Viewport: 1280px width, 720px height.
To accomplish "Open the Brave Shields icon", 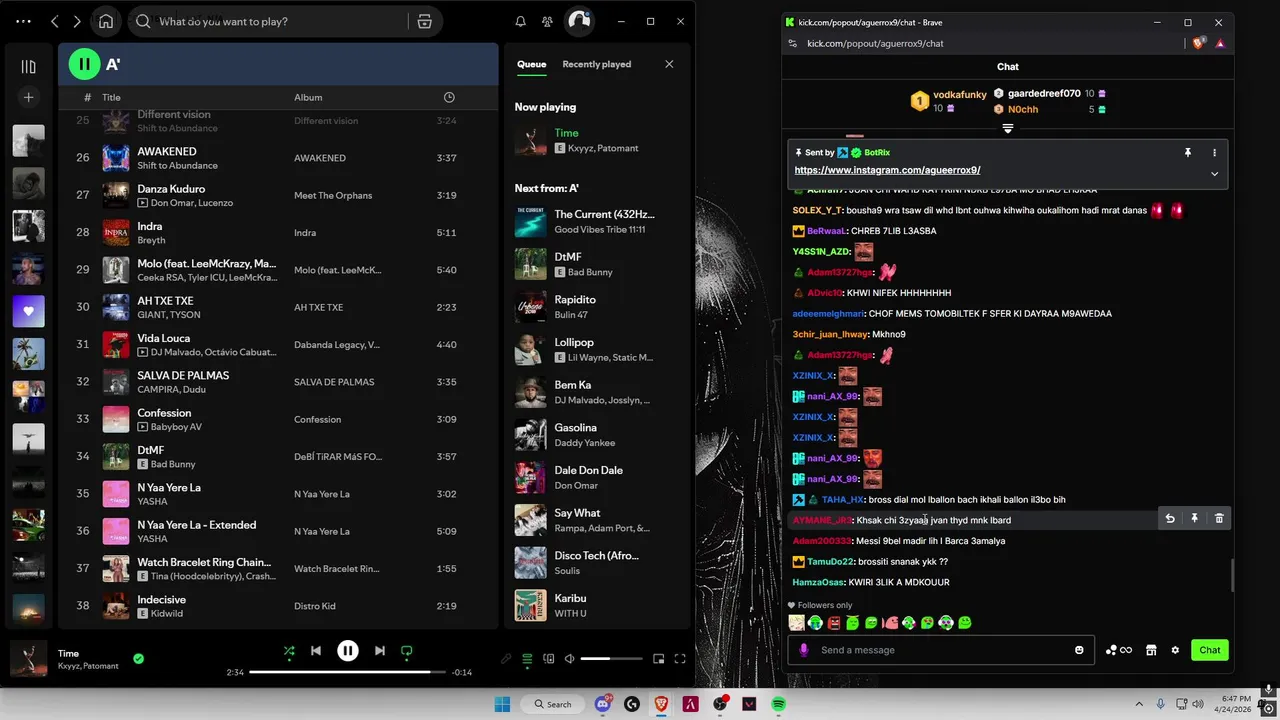I will tap(1199, 43).
